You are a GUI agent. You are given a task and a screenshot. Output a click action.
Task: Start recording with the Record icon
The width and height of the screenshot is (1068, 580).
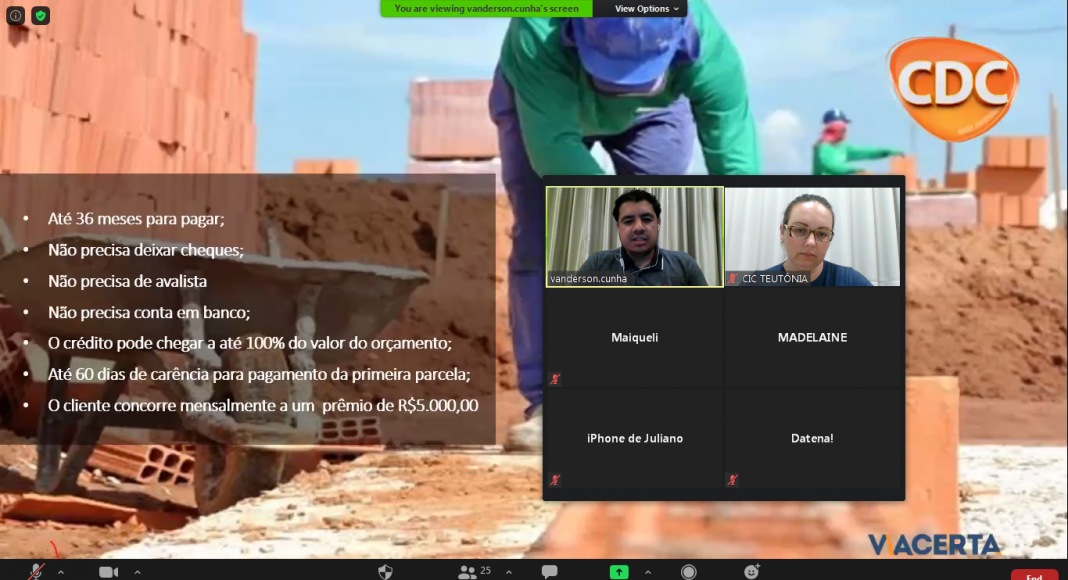[x=688, y=571]
